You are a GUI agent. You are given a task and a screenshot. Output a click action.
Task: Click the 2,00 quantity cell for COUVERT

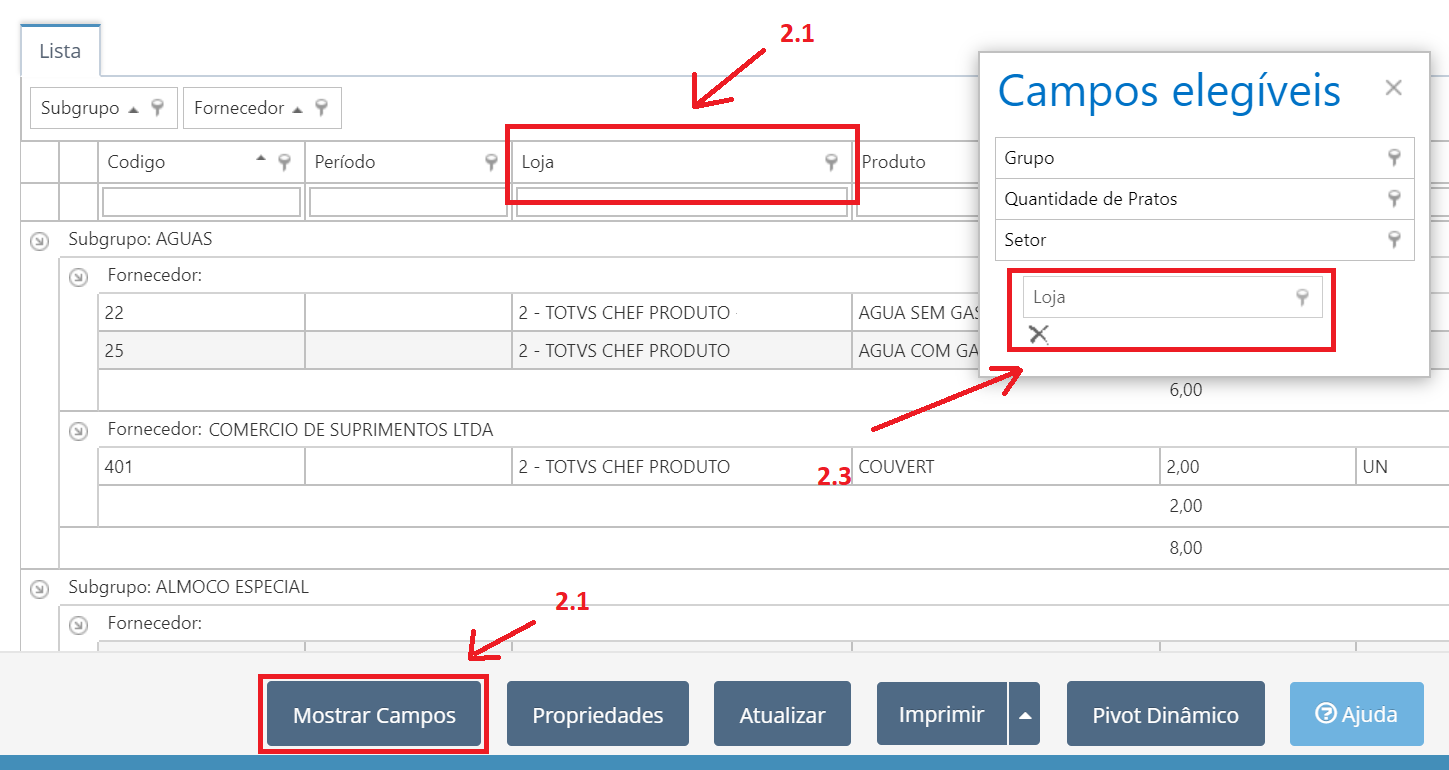pyautogui.click(x=1258, y=467)
